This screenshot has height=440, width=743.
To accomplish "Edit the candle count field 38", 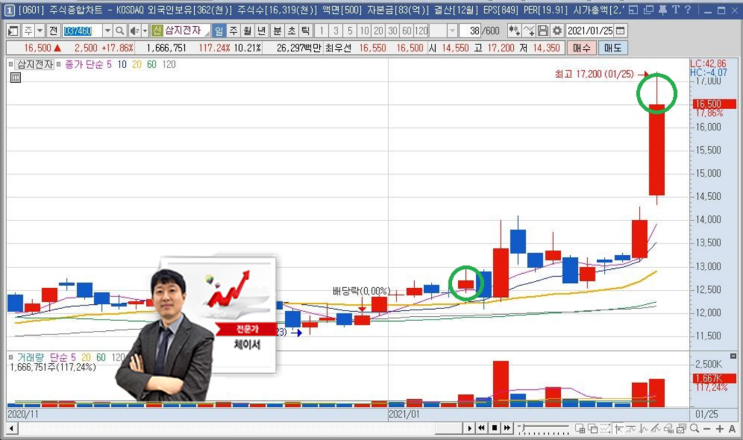I will pos(471,31).
